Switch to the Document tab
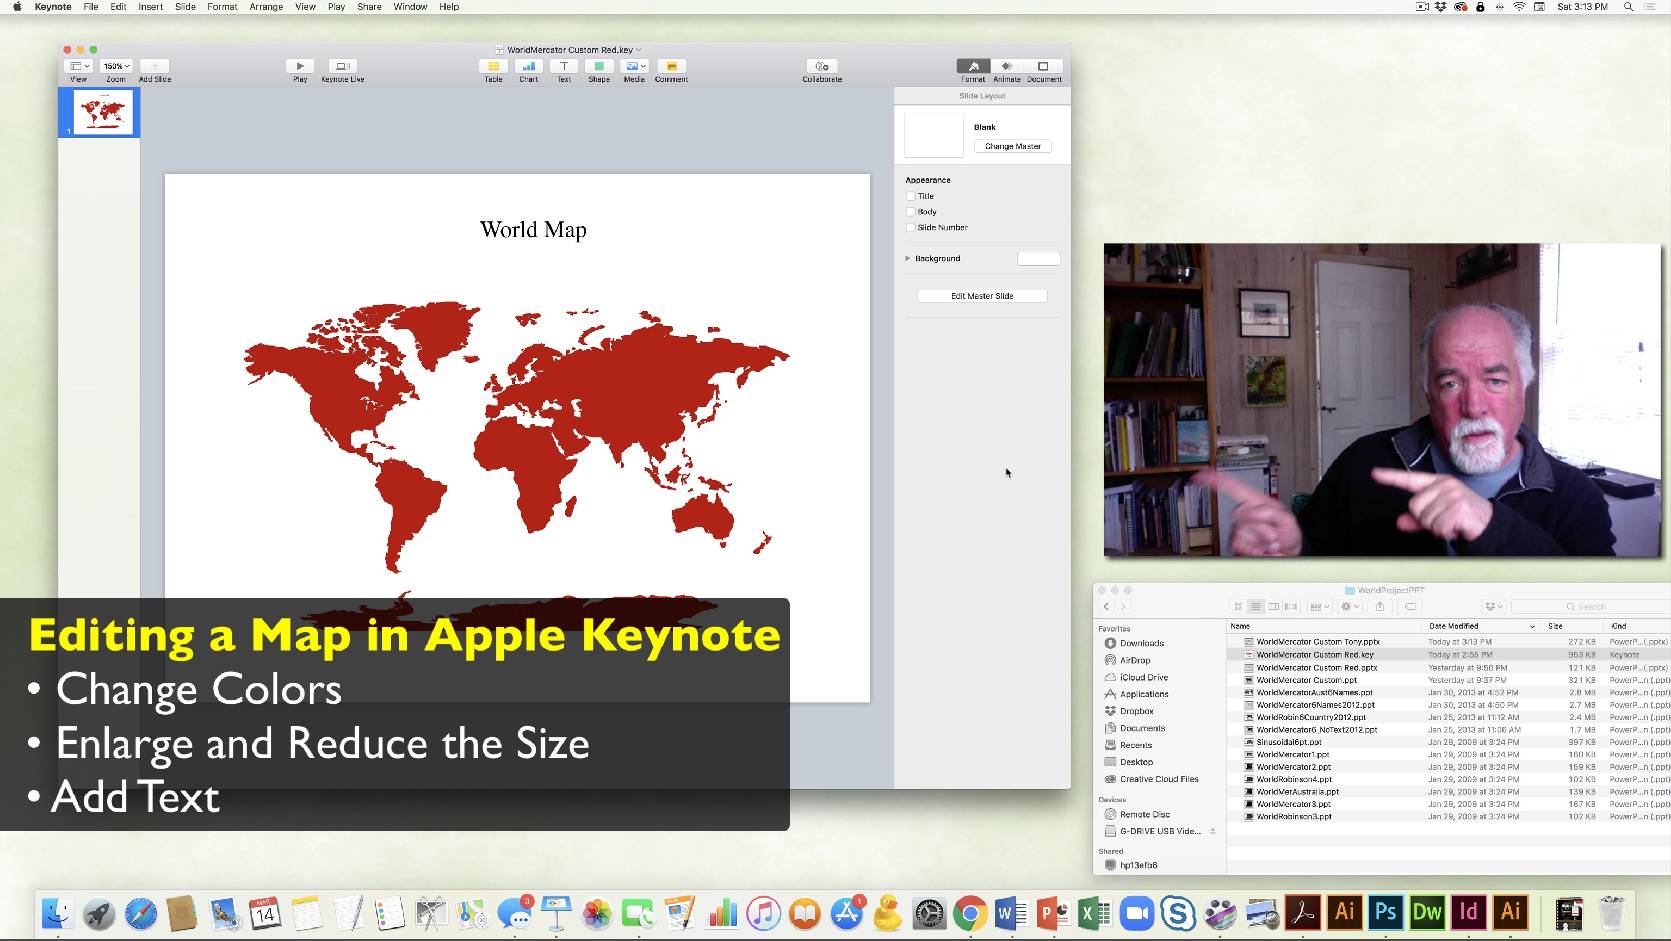This screenshot has height=941, width=1671. click(x=1043, y=70)
